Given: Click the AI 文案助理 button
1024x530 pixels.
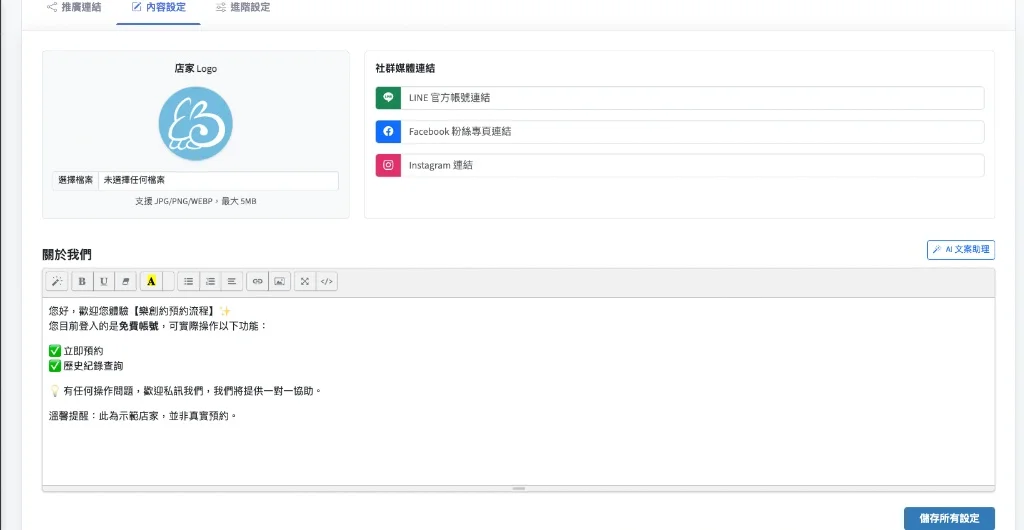Looking at the screenshot, I should click(x=960, y=249).
